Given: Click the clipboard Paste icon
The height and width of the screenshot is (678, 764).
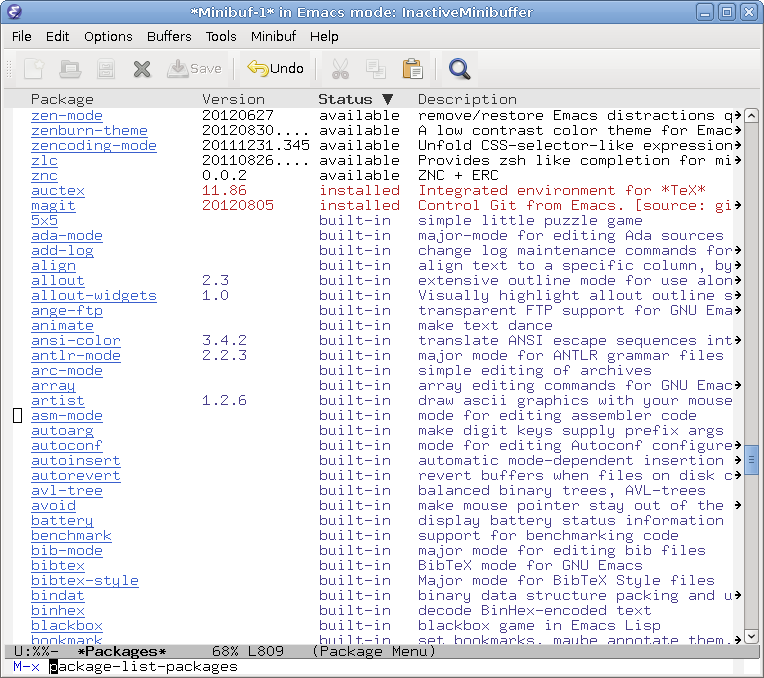Looking at the screenshot, I should click(412, 69).
